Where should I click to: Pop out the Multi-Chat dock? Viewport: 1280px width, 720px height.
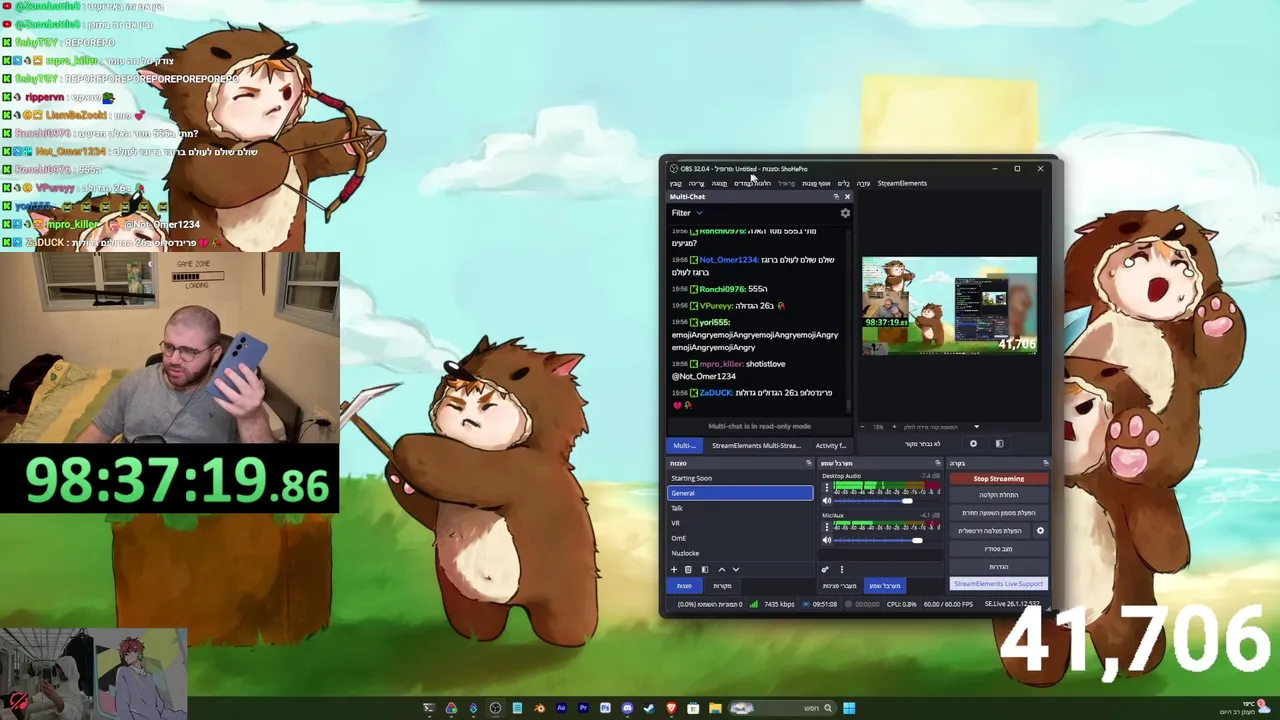click(x=836, y=197)
